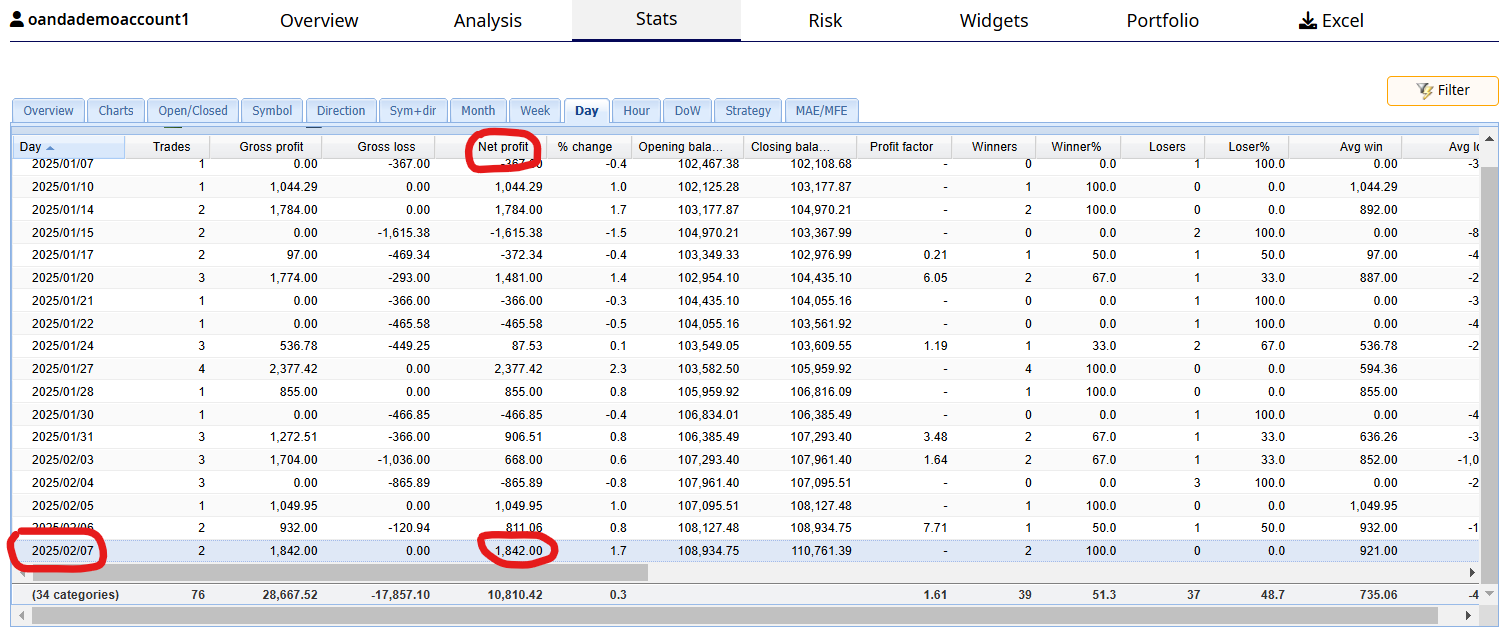Image resolution: width=1507 pixels, height=632 pixels.
Task: Select the 2025/01/27 day row
Action: coord(745,369)
